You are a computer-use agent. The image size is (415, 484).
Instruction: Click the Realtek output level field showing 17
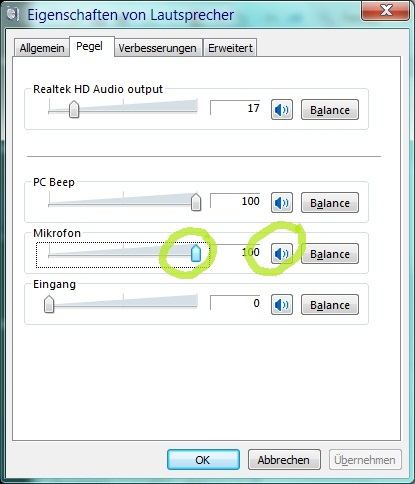point(235,108)
